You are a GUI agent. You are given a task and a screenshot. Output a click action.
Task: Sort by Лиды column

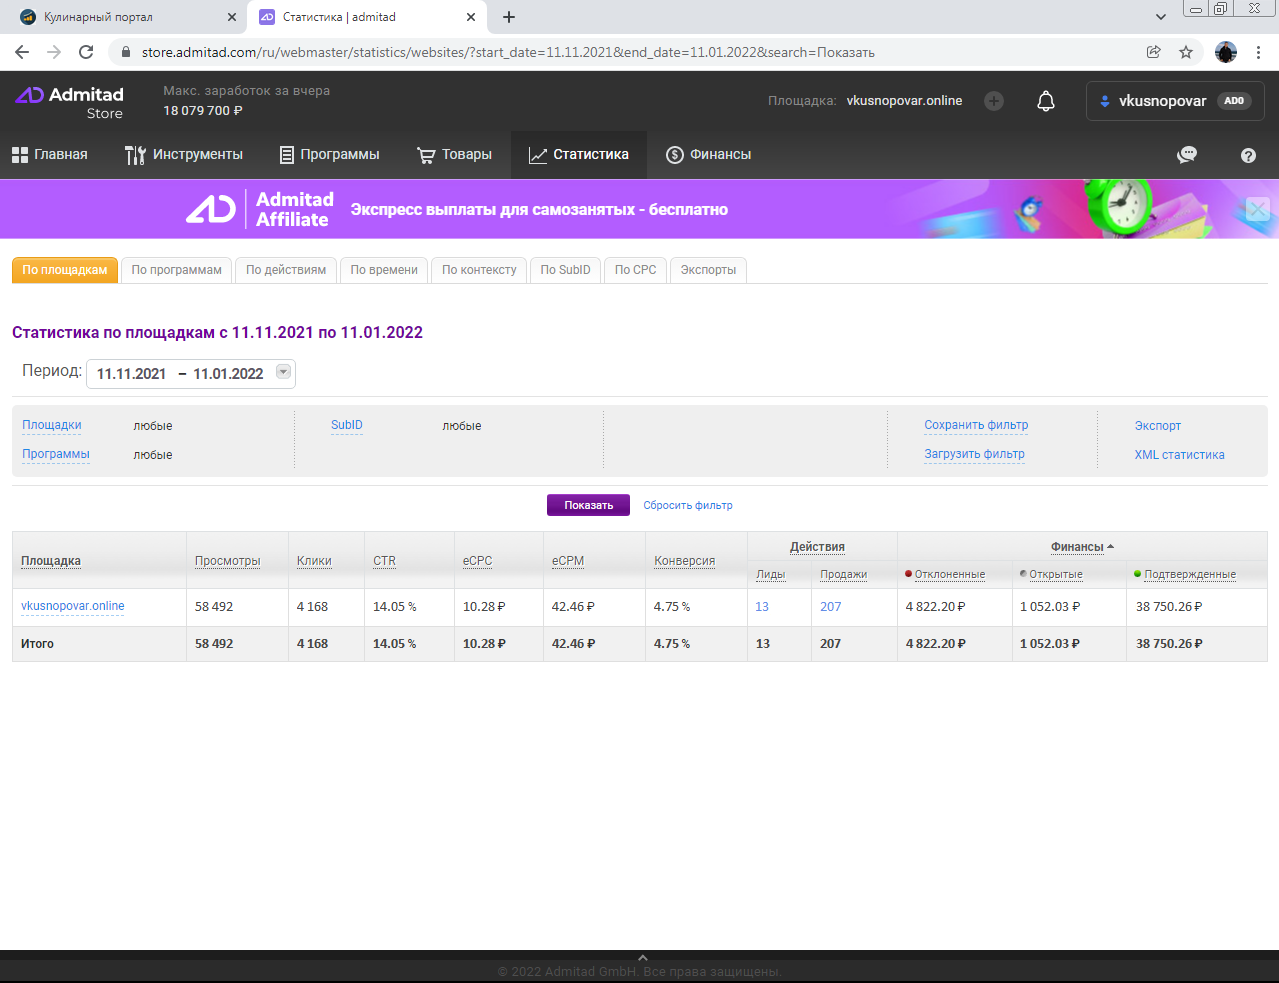pyautogui.click(x=771, y=575)
